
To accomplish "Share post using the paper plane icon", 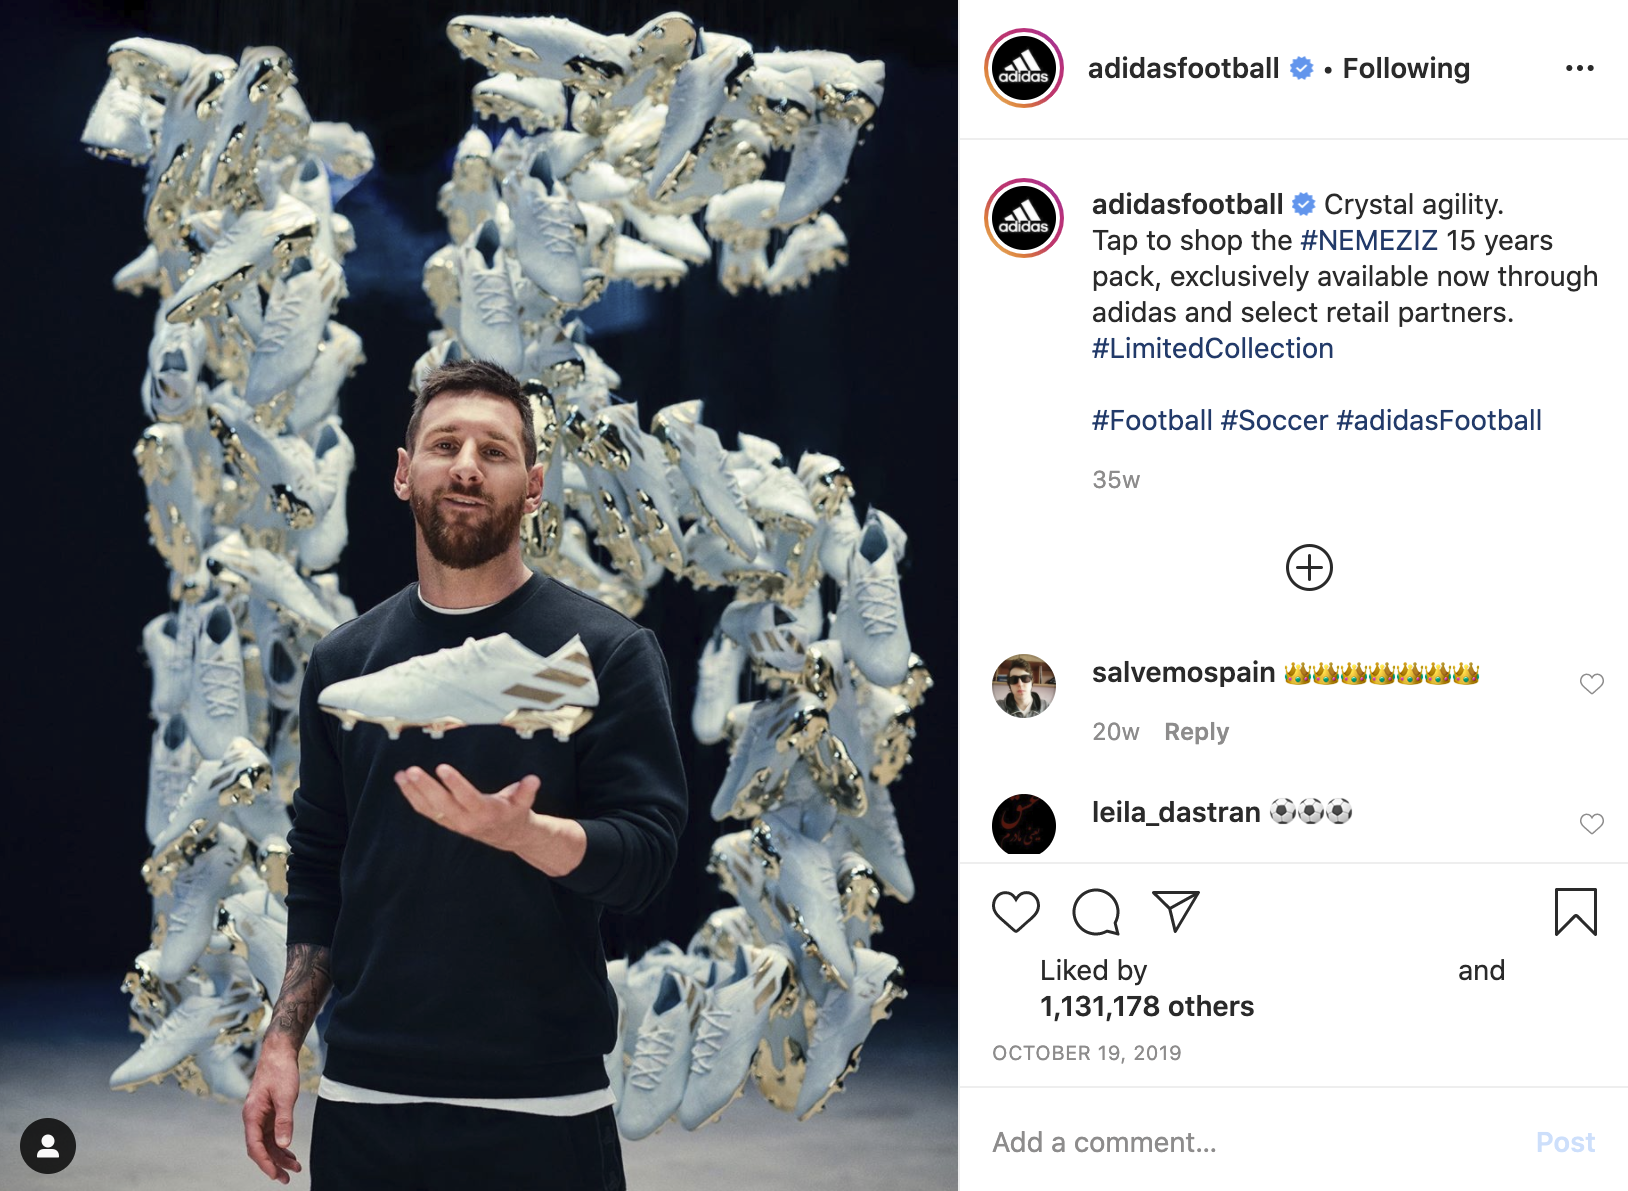I will pos(1176,911).
